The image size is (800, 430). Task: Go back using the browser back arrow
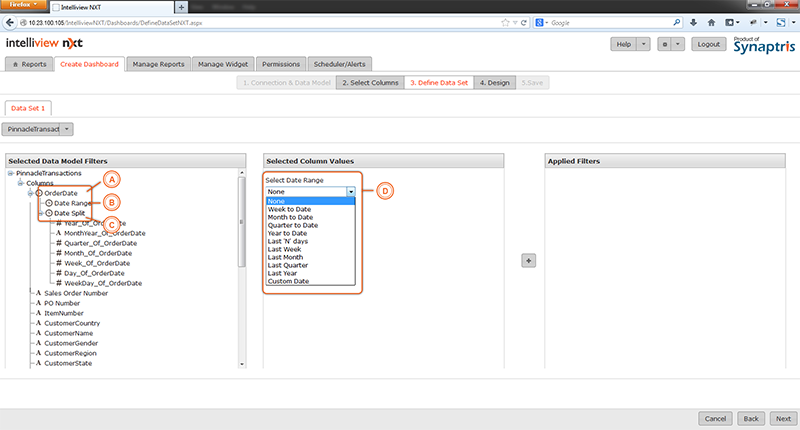[x=10, y=22]
